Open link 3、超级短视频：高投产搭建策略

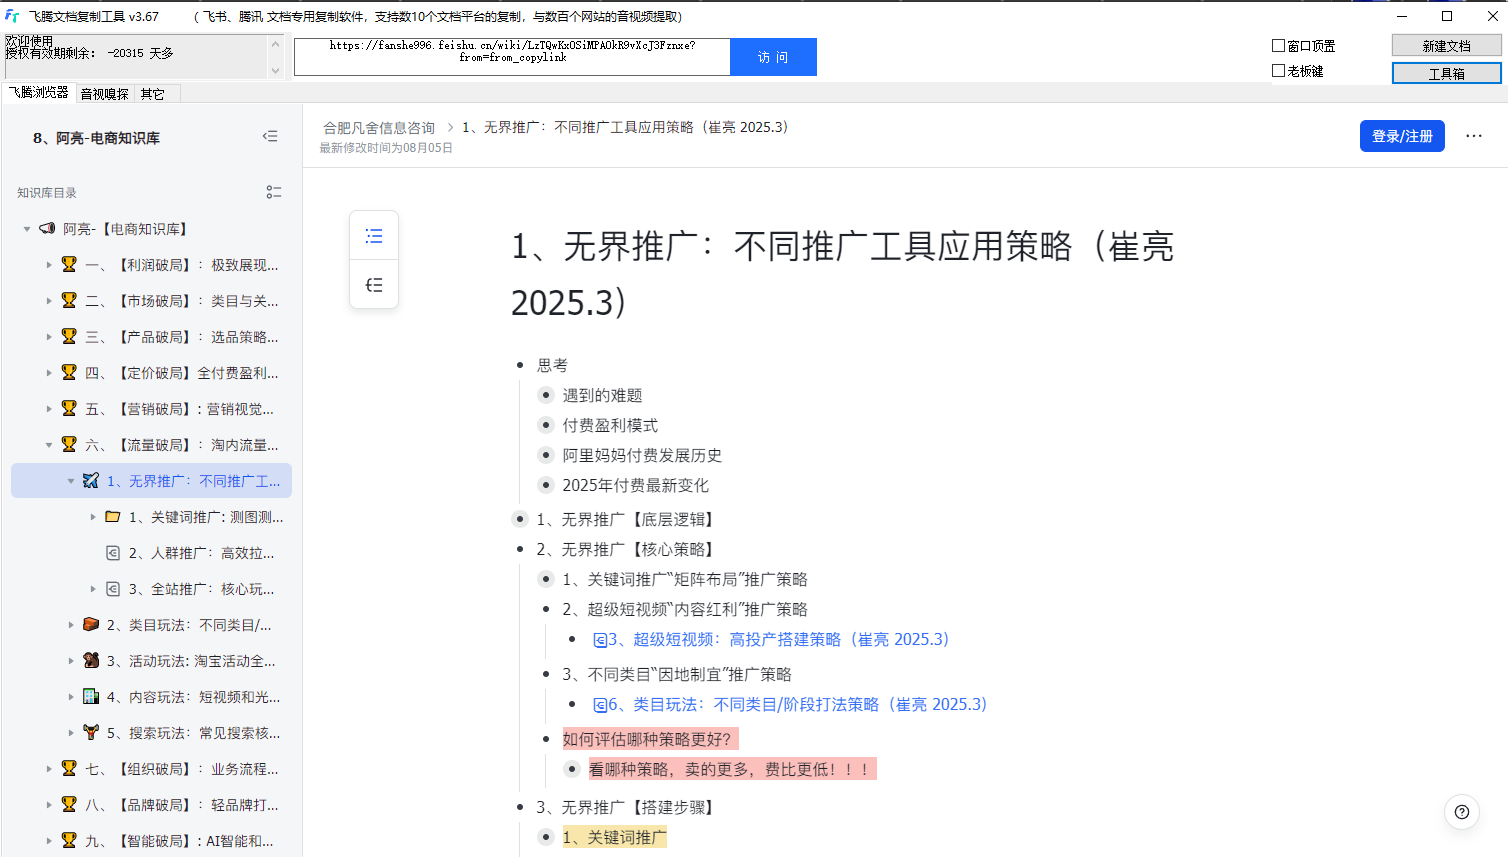tap(778, 640)
